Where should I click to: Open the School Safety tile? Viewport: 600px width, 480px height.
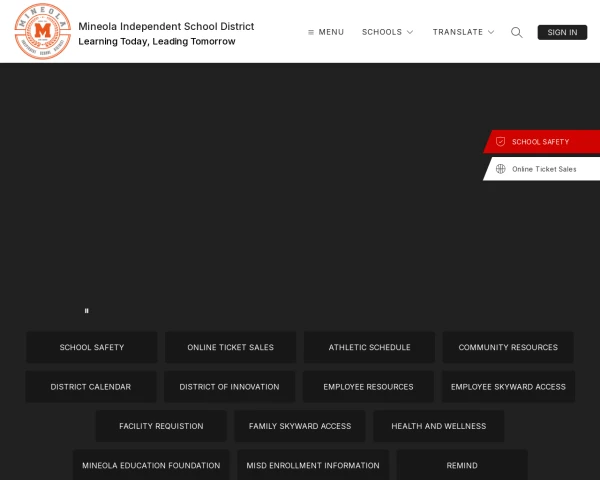(92, 347)
